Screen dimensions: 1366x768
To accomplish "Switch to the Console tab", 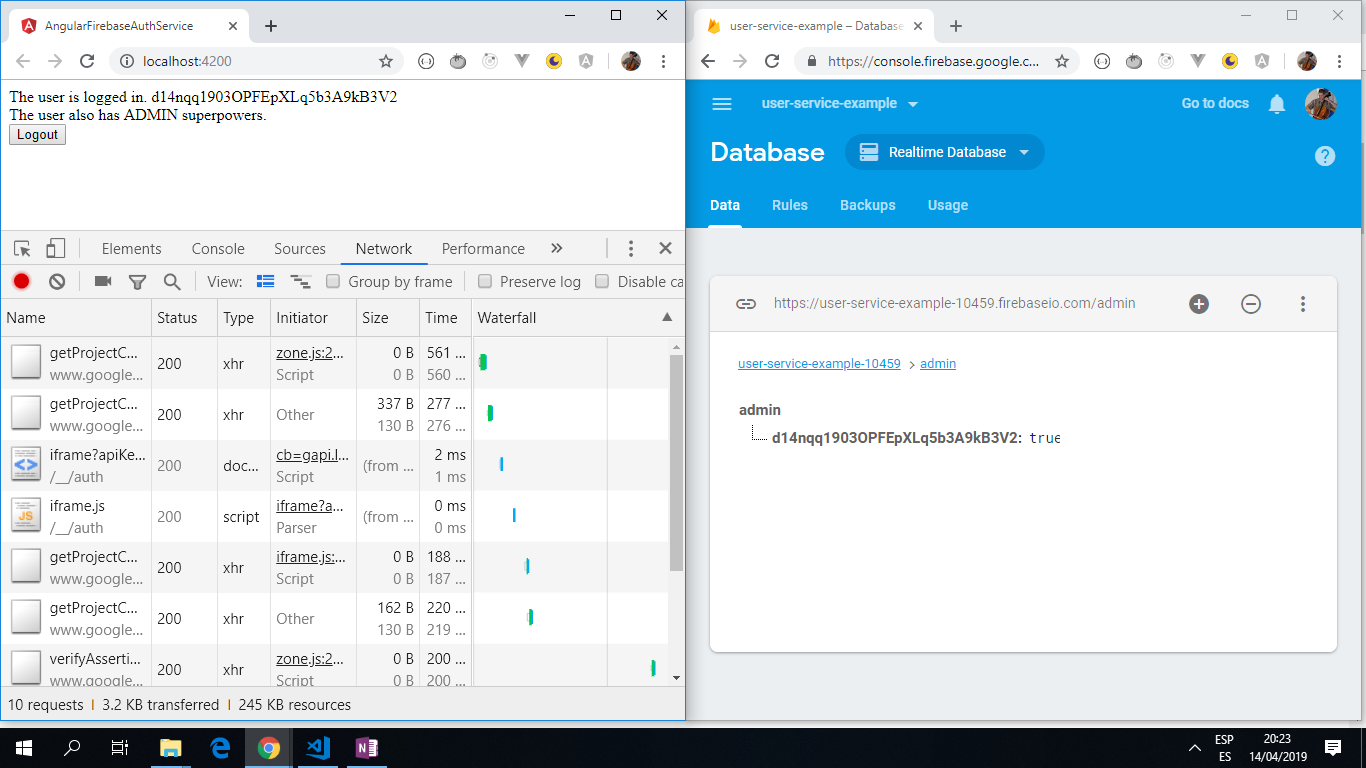I will [218, 249].
